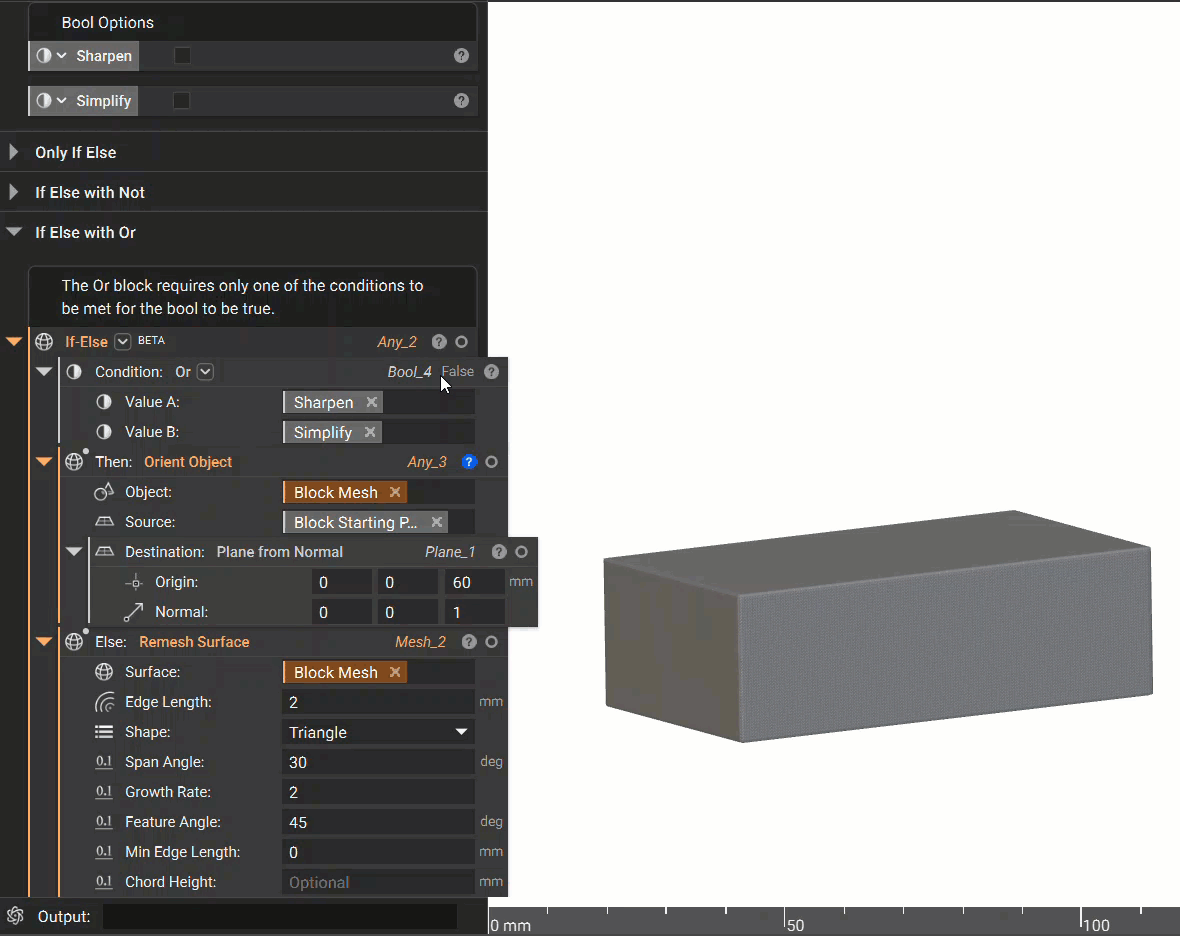Click the Then block globe icon

(x=74, y=462)
